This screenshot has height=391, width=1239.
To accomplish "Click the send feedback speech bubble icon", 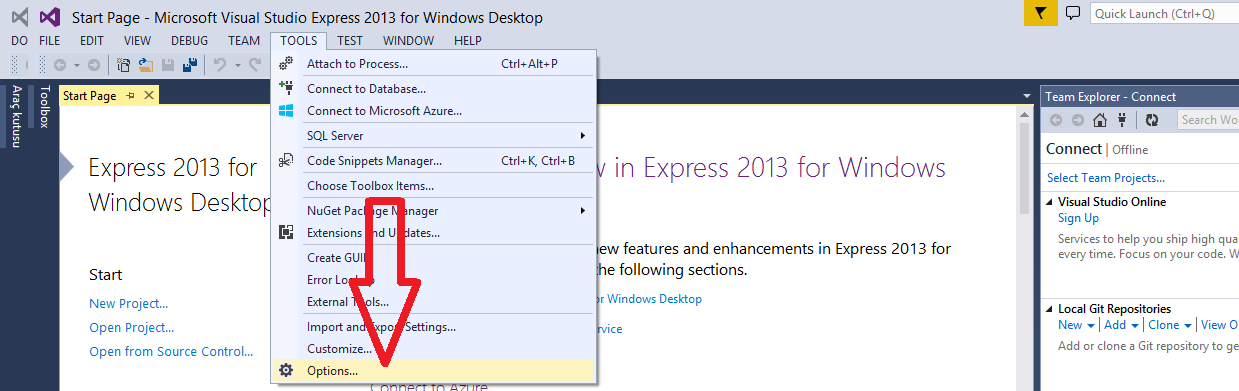I will point(1073,13).
